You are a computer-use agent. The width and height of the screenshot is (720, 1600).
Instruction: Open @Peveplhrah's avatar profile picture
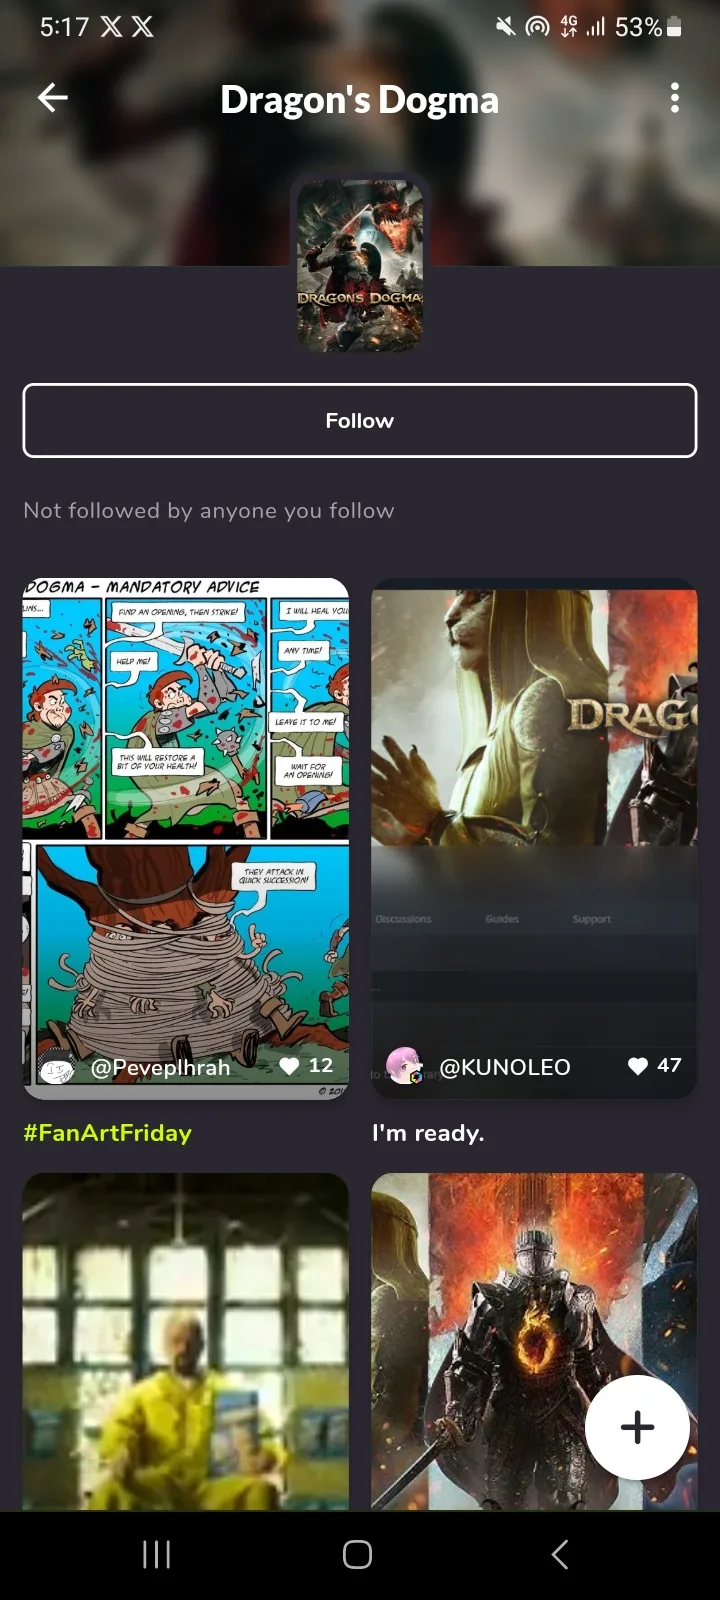[x=57, y=1068]
